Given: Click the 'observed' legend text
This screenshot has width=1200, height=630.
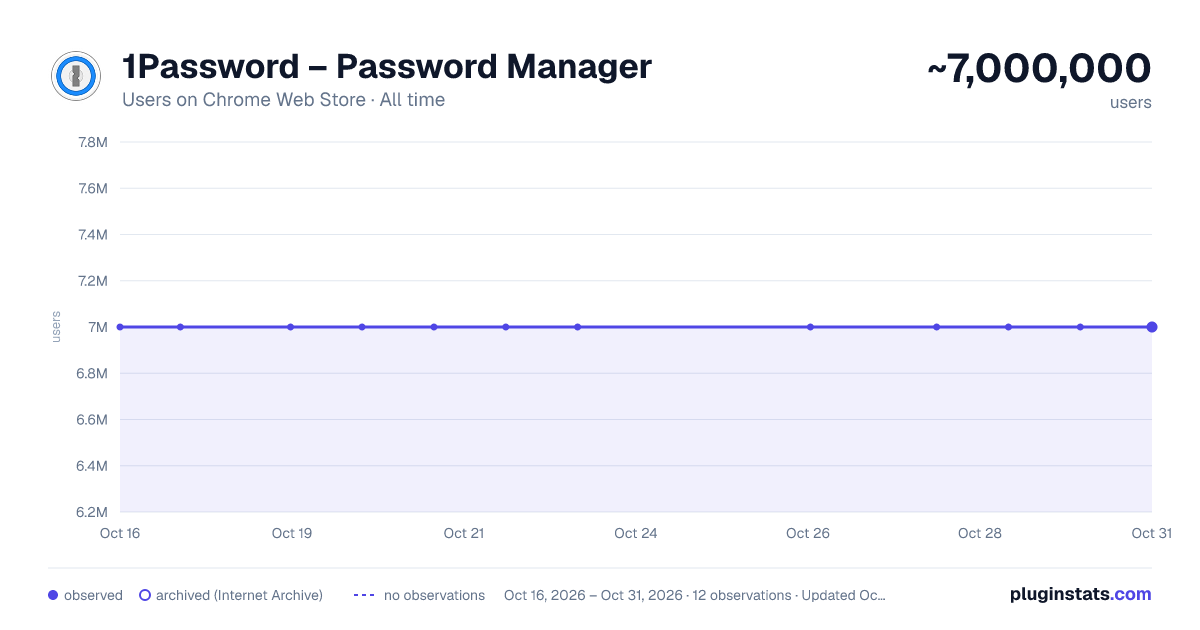Looking at the screenshot, I should point(93,595).
